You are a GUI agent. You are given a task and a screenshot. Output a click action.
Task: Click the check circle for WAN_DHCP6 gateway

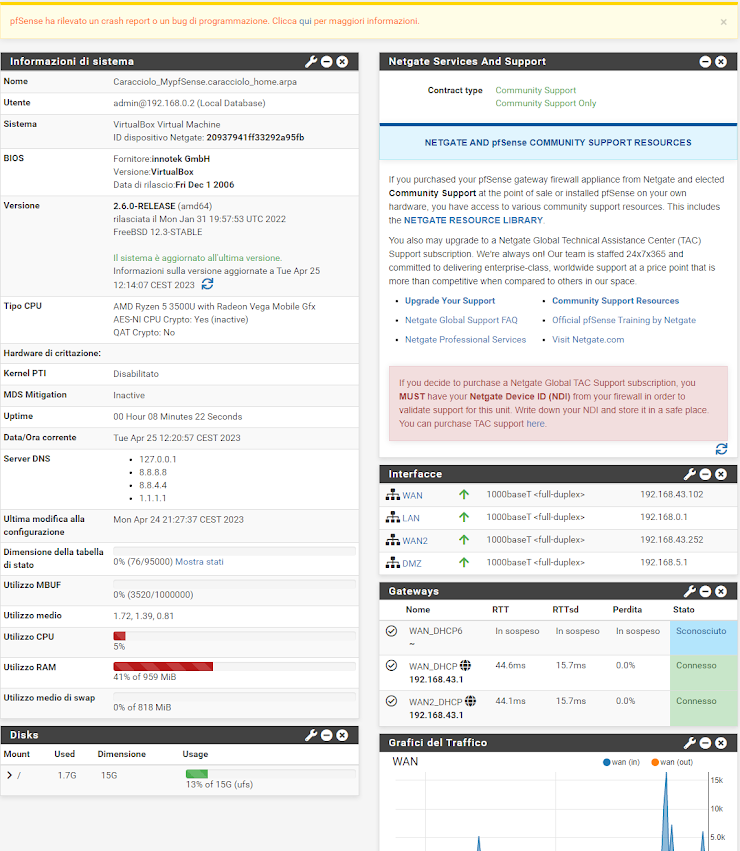(391, 631)
